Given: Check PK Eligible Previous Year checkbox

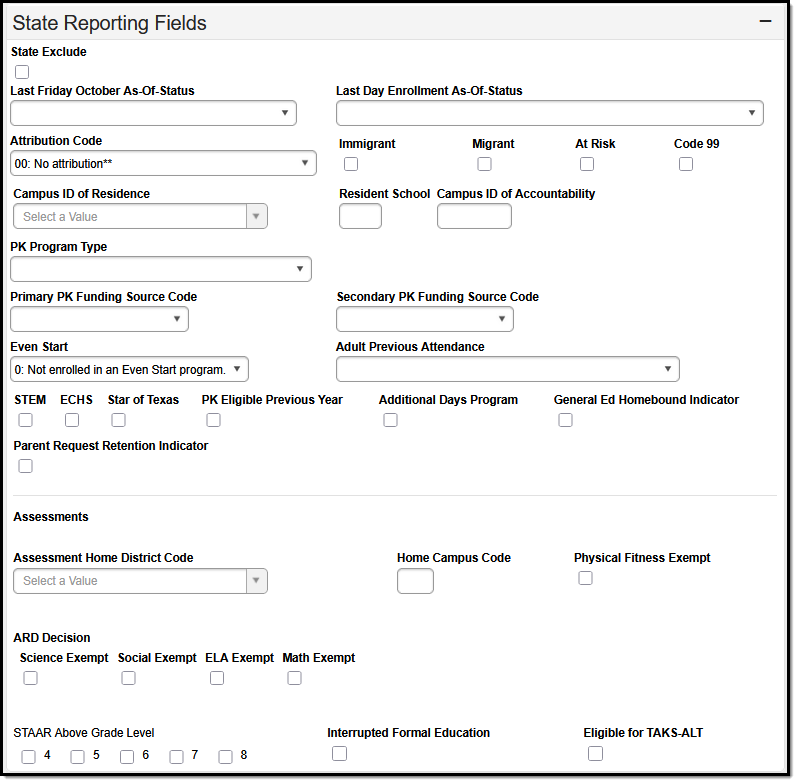Looking at the screenshot, I should [213, 420].
